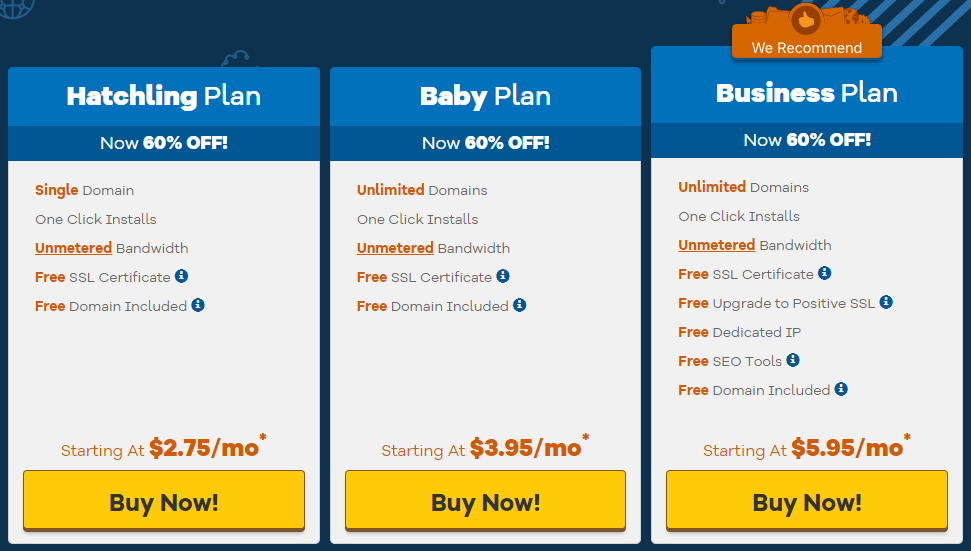Show info for Business Free SSL Certificate
971x551 pixels.
click(824, 273)
